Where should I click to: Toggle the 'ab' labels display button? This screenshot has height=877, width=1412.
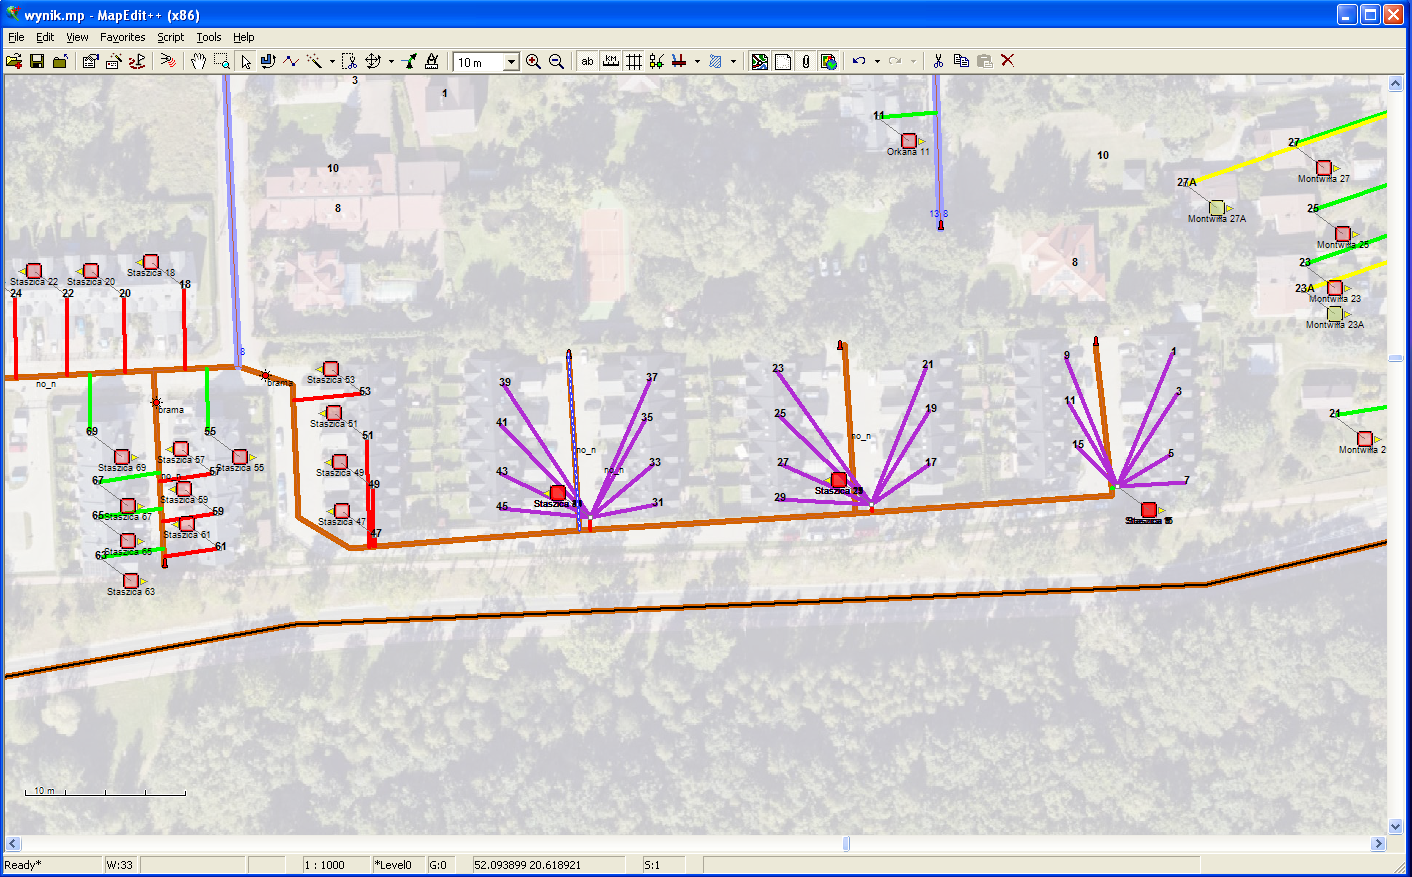pyautogui.click(x=587, y=61)
